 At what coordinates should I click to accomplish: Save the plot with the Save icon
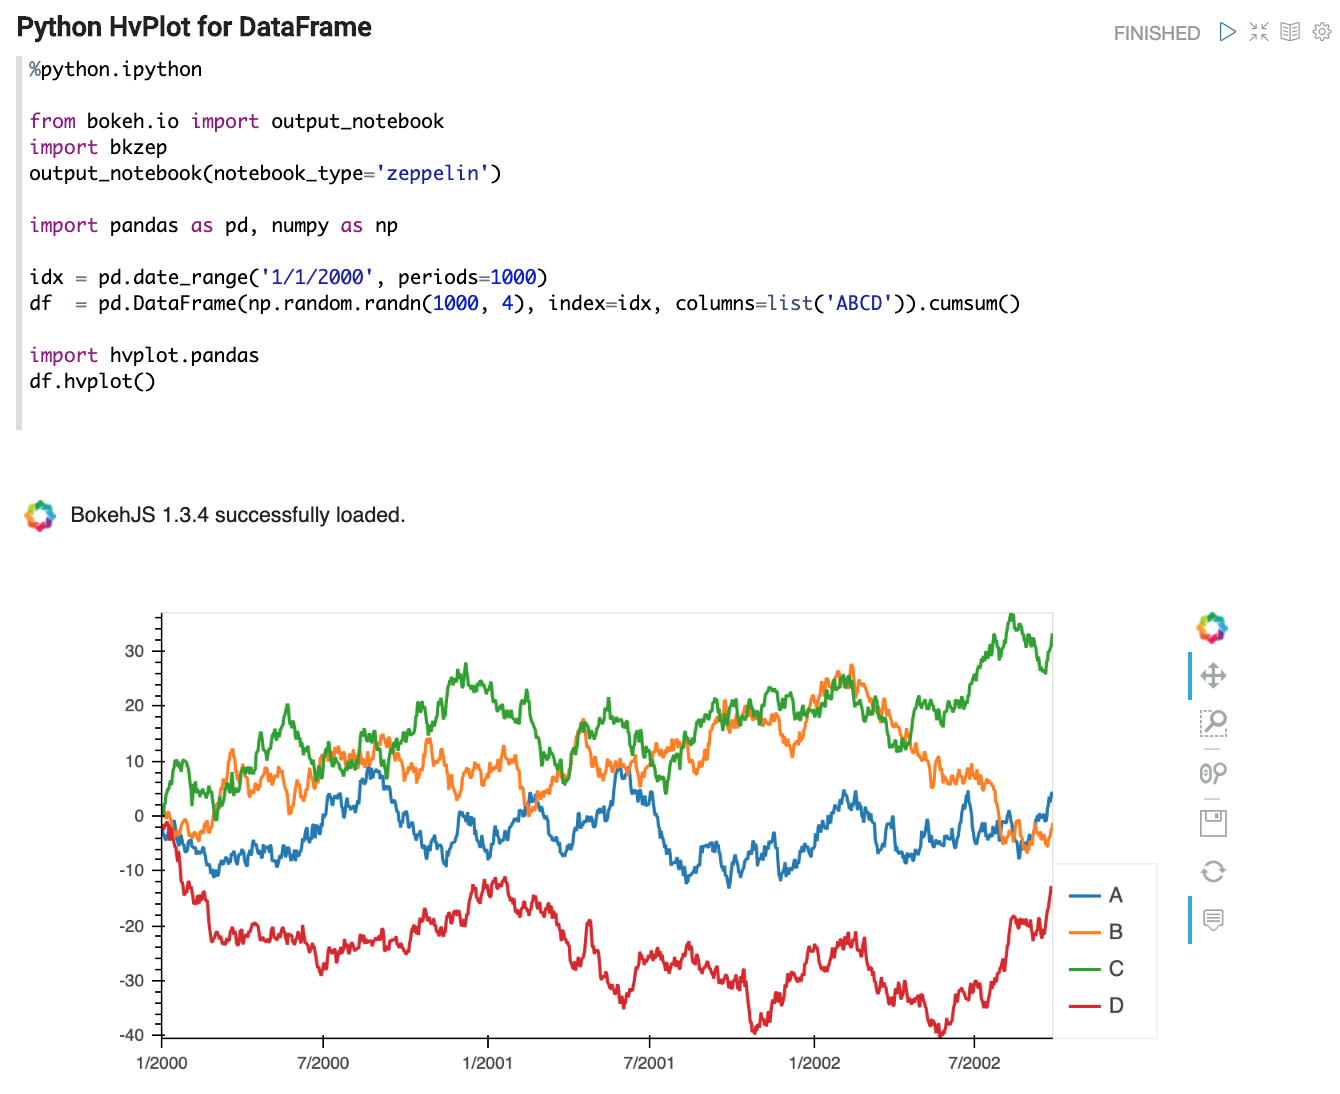(1213, 823)
